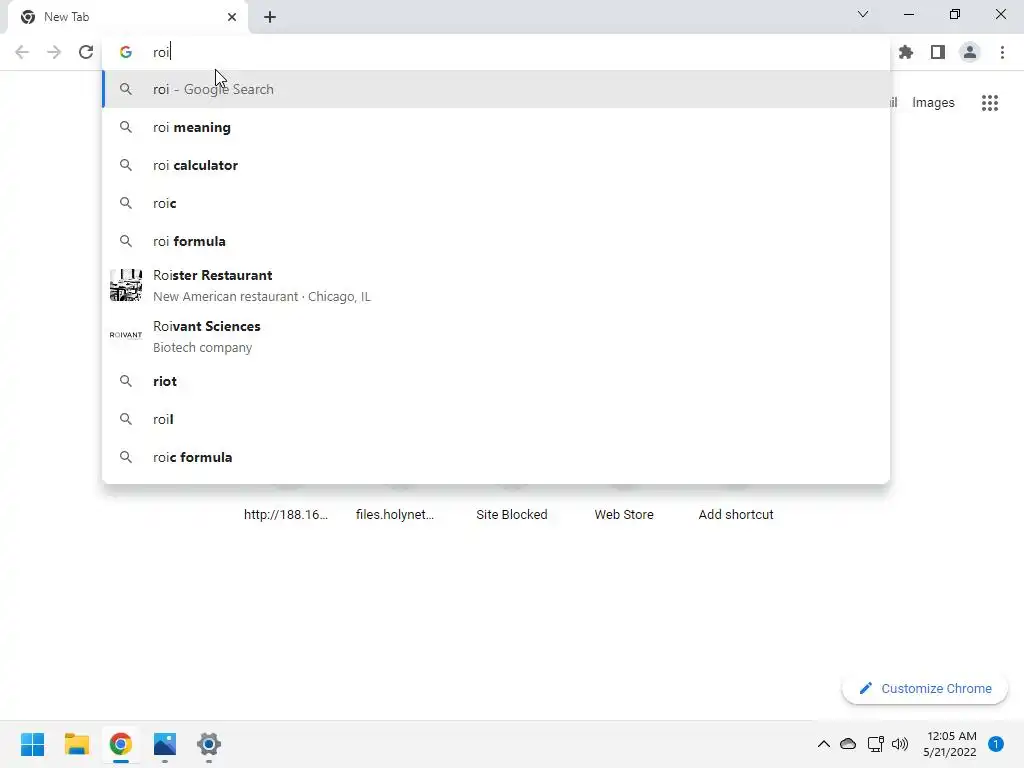Viewport: 1024px width, 768px height.
Task: Click the network tray icon
Action: coord(875,744)
